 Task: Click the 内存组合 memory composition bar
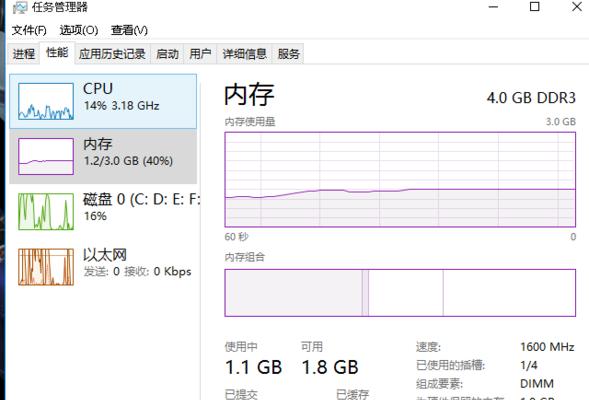[x=400, y=293]
